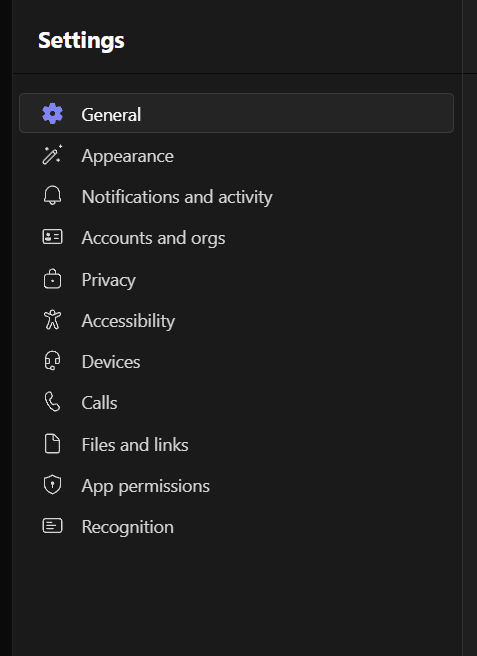Show the Devices settings label
Screen dimensions: 477x656
click(111, 362)
